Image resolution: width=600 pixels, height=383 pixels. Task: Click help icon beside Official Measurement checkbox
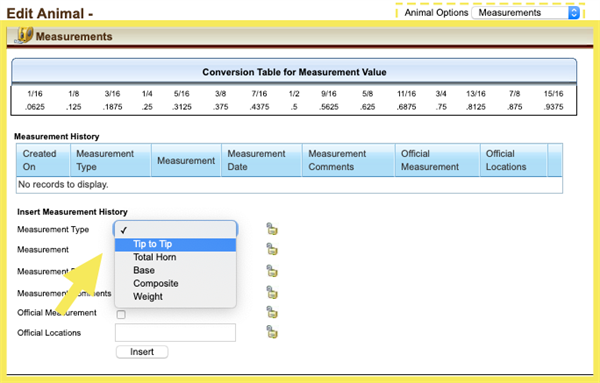272,312
